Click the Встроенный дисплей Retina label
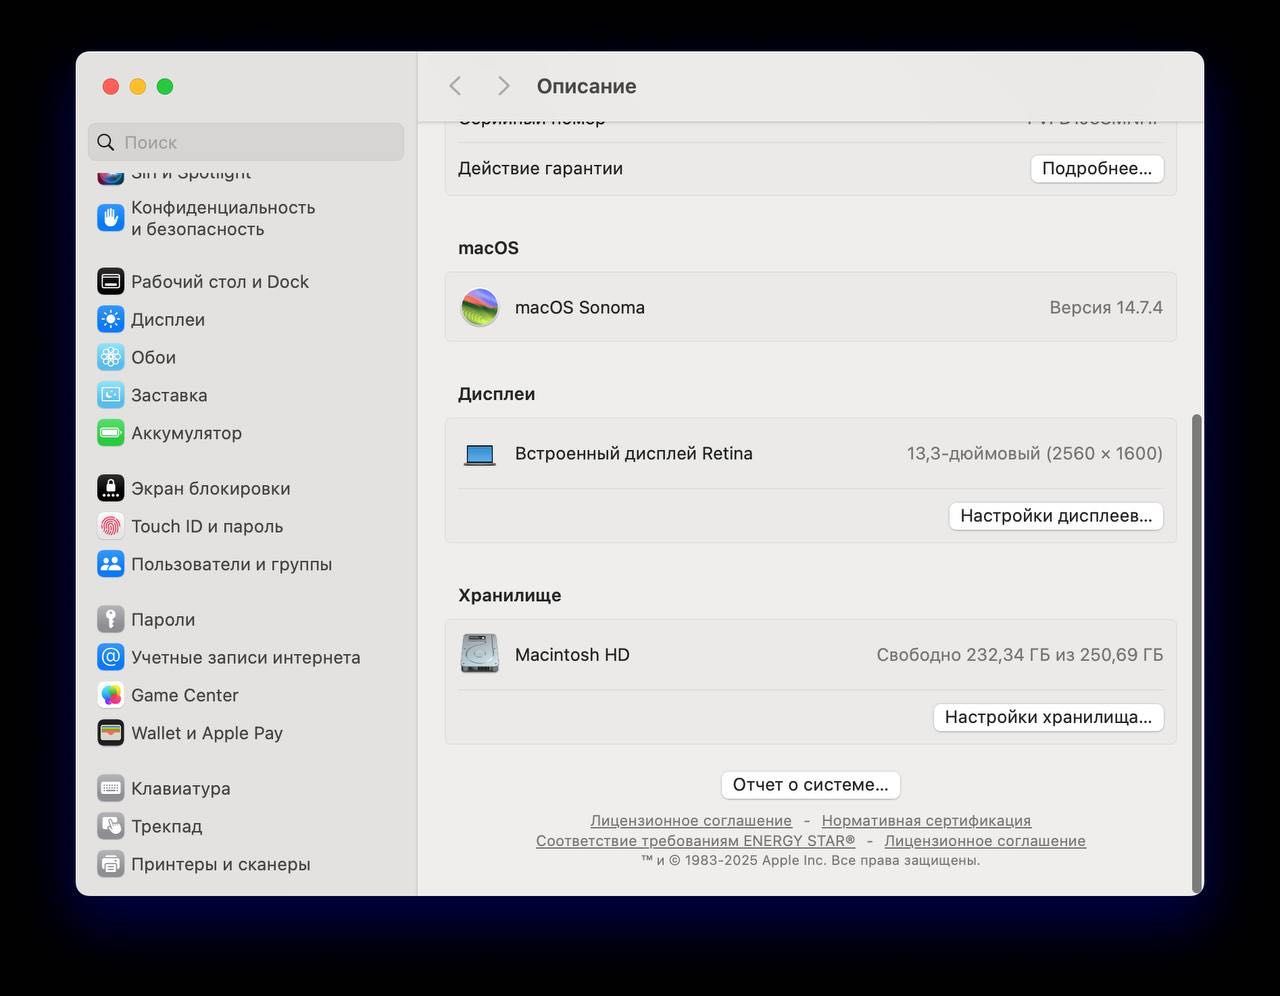Screen dimensions: 1280x996 click(634, 453)
